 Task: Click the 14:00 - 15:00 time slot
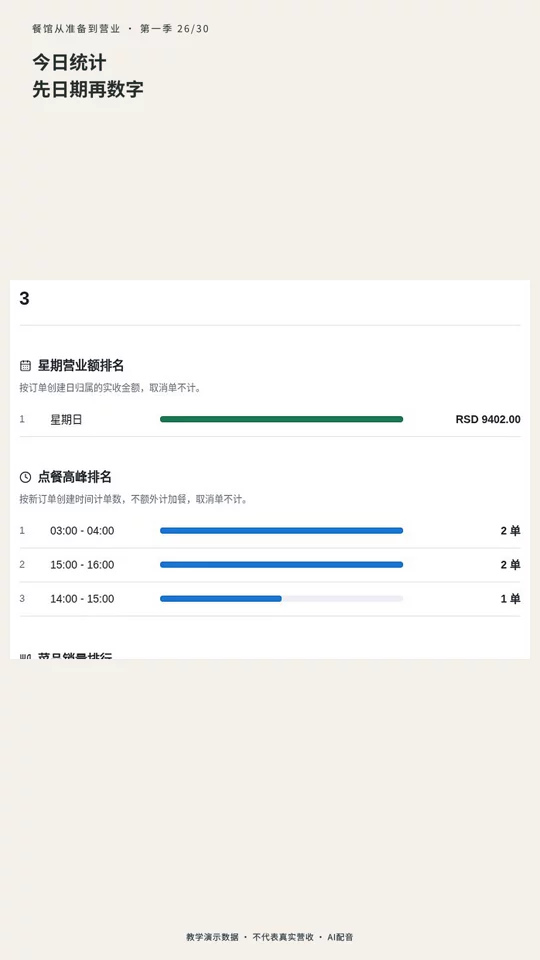pyautogui.click(x=82, y=599)
